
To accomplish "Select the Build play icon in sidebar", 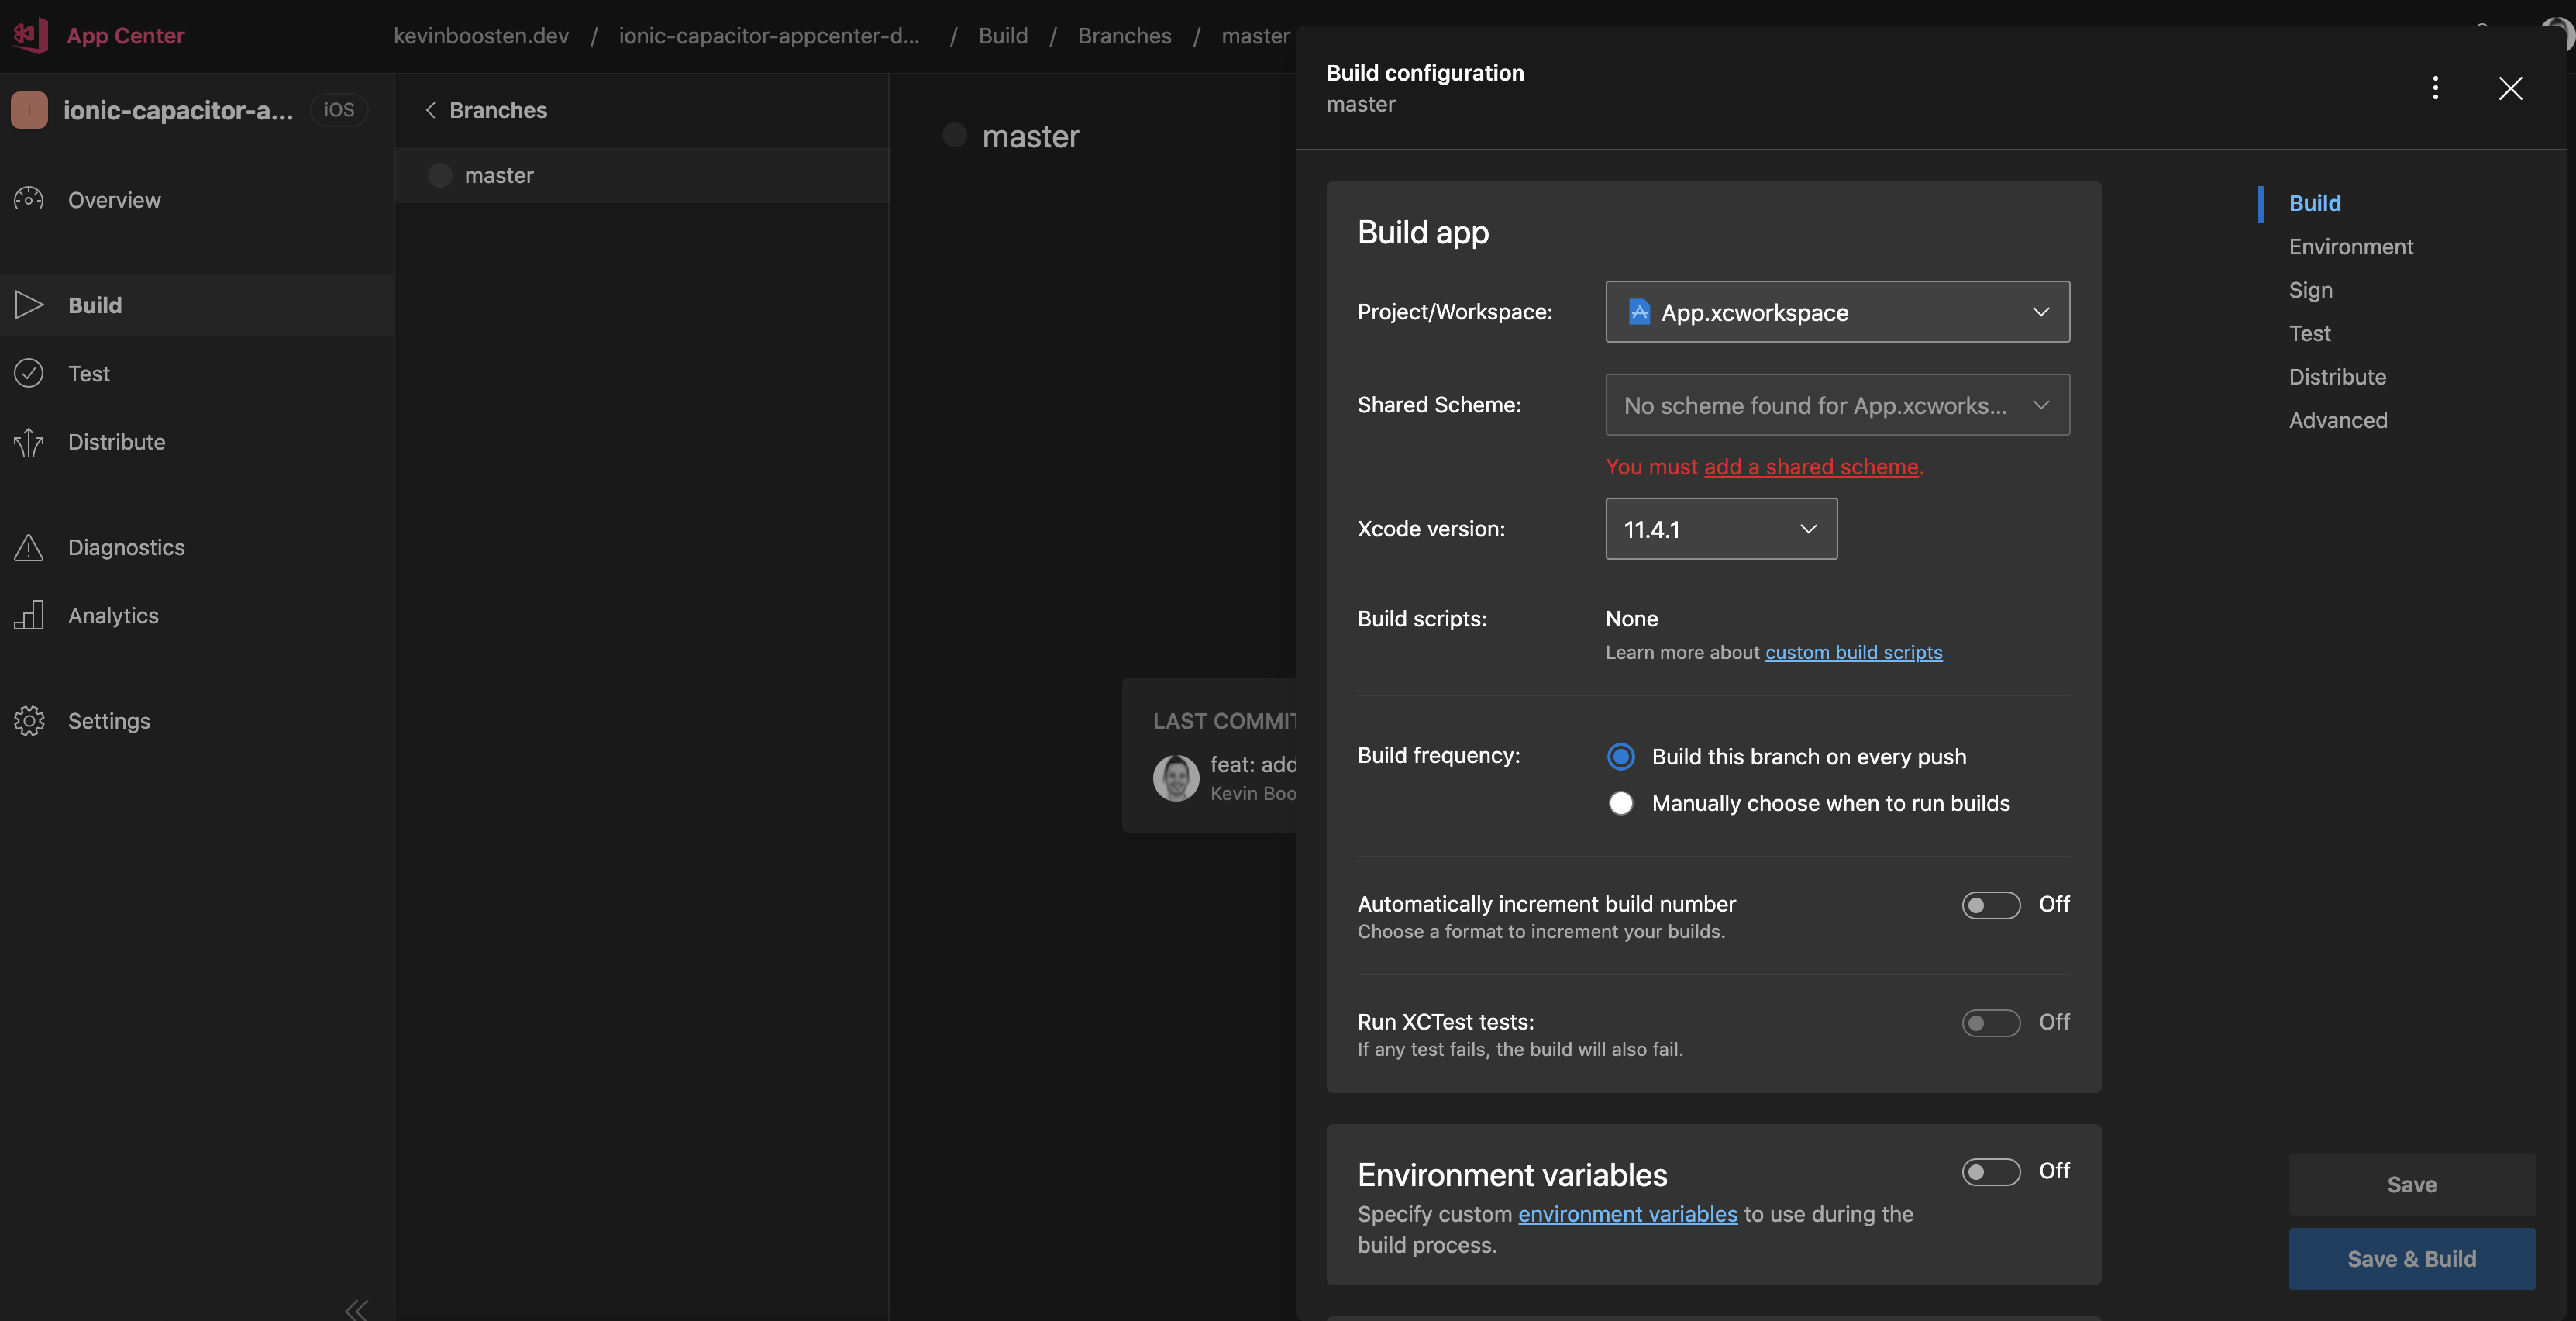I will pos(29,304).
